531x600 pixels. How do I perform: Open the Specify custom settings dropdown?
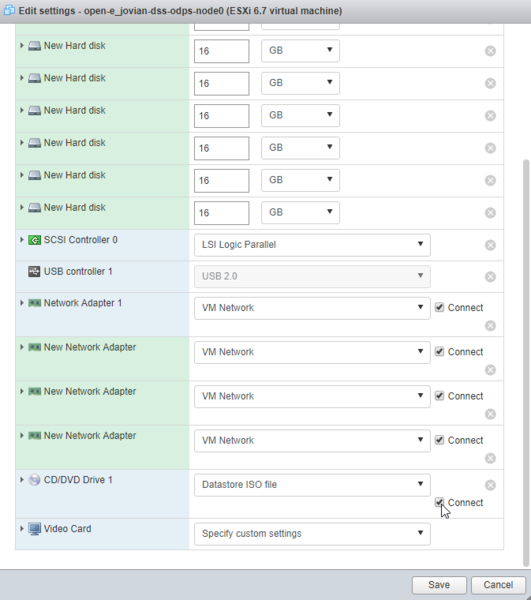[x=312, y=534]
